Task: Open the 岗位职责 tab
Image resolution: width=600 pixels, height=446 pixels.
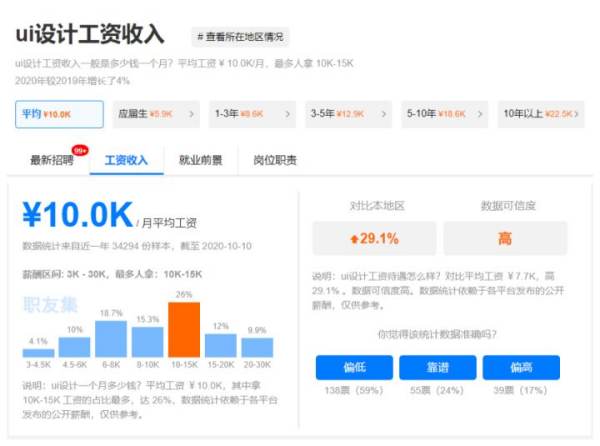Action: pos(275,160)
